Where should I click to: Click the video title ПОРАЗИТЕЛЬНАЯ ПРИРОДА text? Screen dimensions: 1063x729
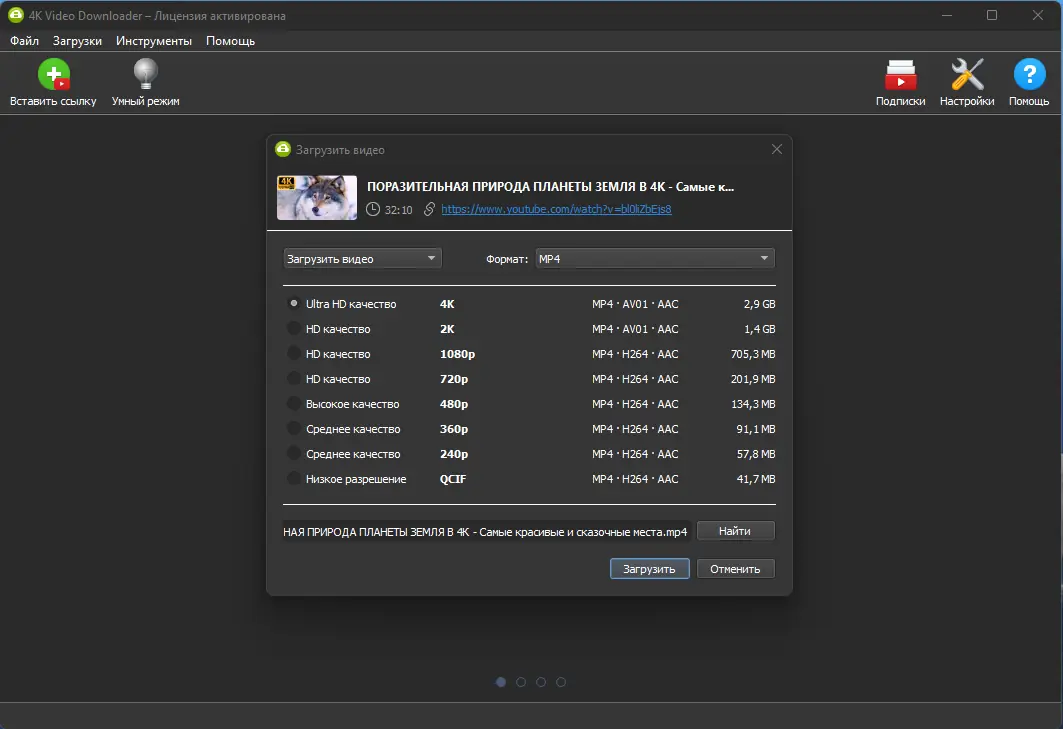(x=550, y=186)
